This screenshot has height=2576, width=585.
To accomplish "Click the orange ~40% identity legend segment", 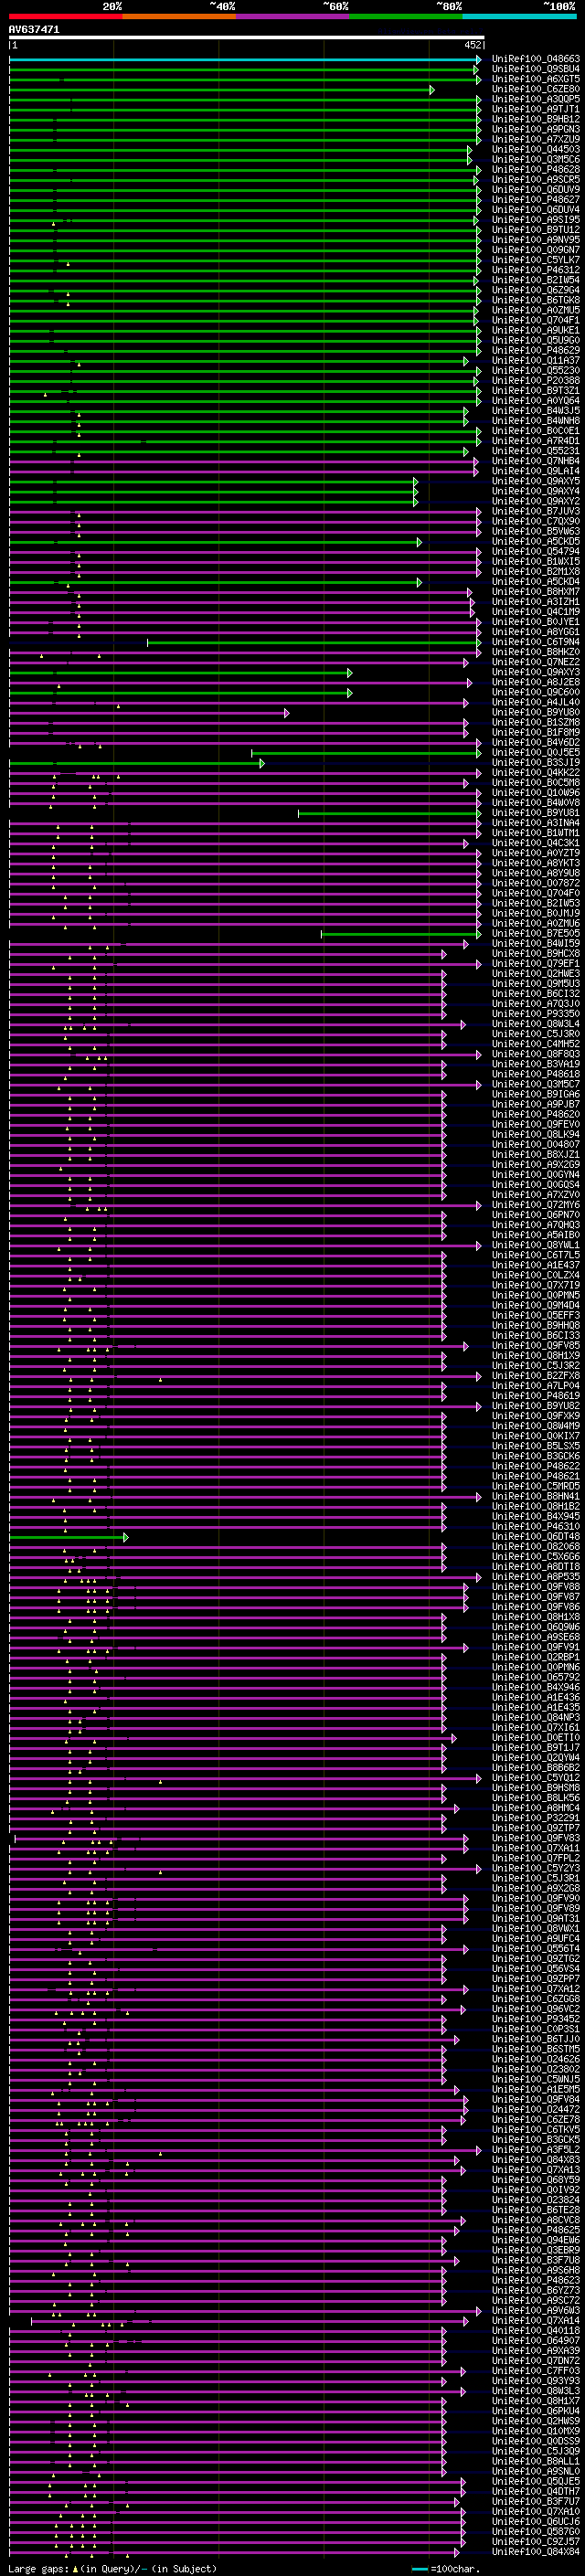I will tap(179, 16).
